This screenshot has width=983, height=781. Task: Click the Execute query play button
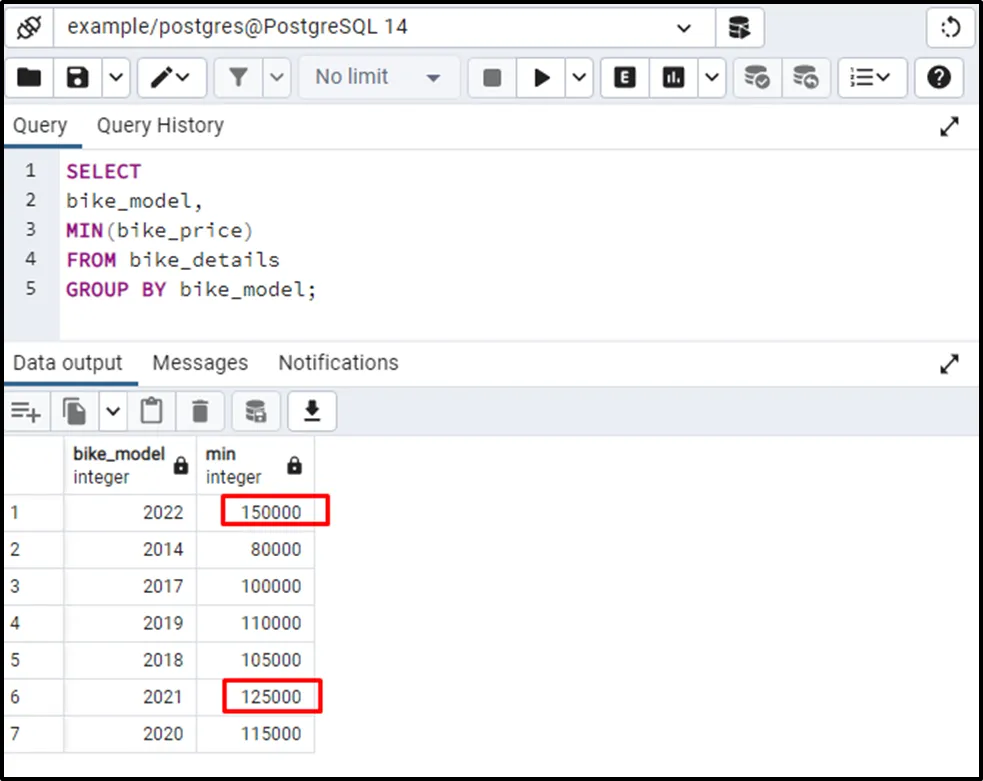click(x=541, y=77)
